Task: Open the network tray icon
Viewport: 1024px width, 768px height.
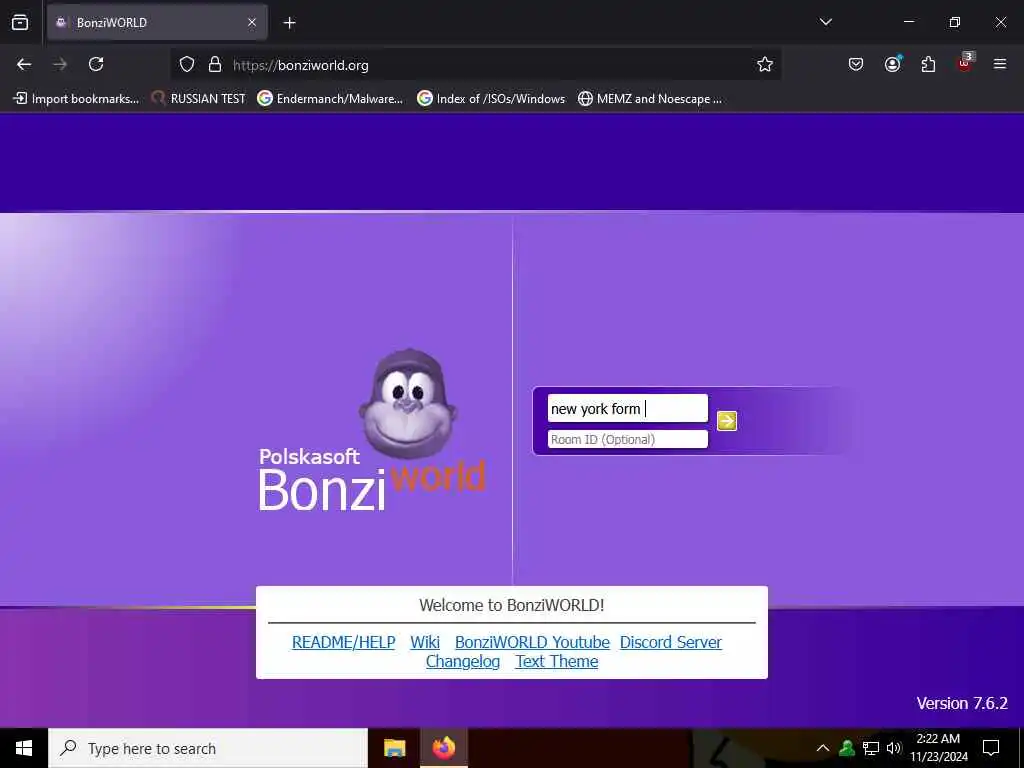Action: click(x=871, y=748)
